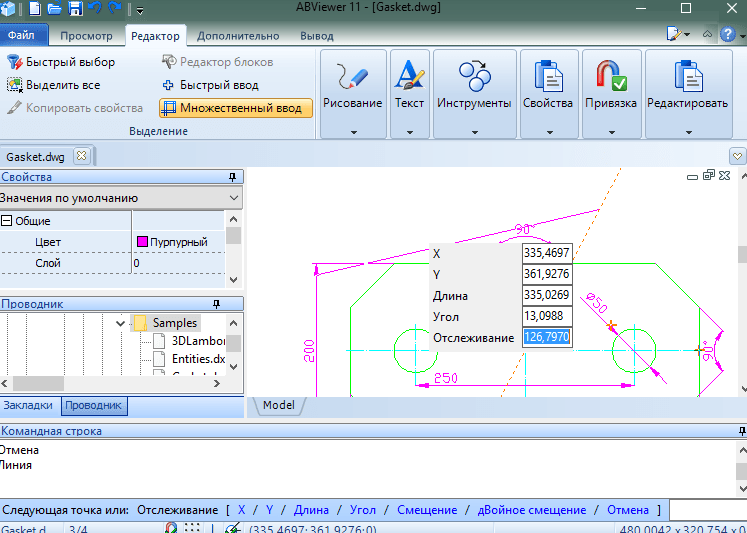Collapse the Общие property group
Screen dimensions: 747x533
pyautogui.click(x=6, y=221)
